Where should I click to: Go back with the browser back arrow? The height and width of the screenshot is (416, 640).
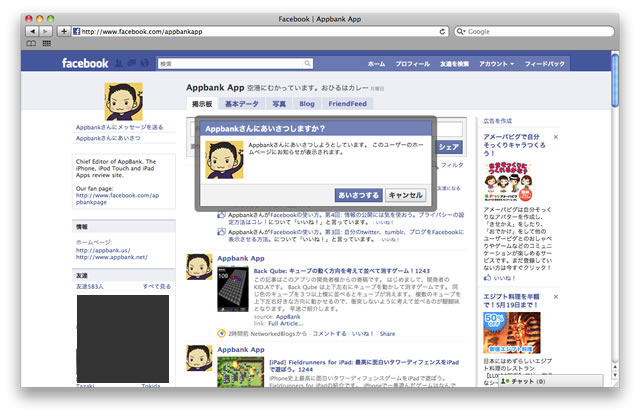click(32, 31)
